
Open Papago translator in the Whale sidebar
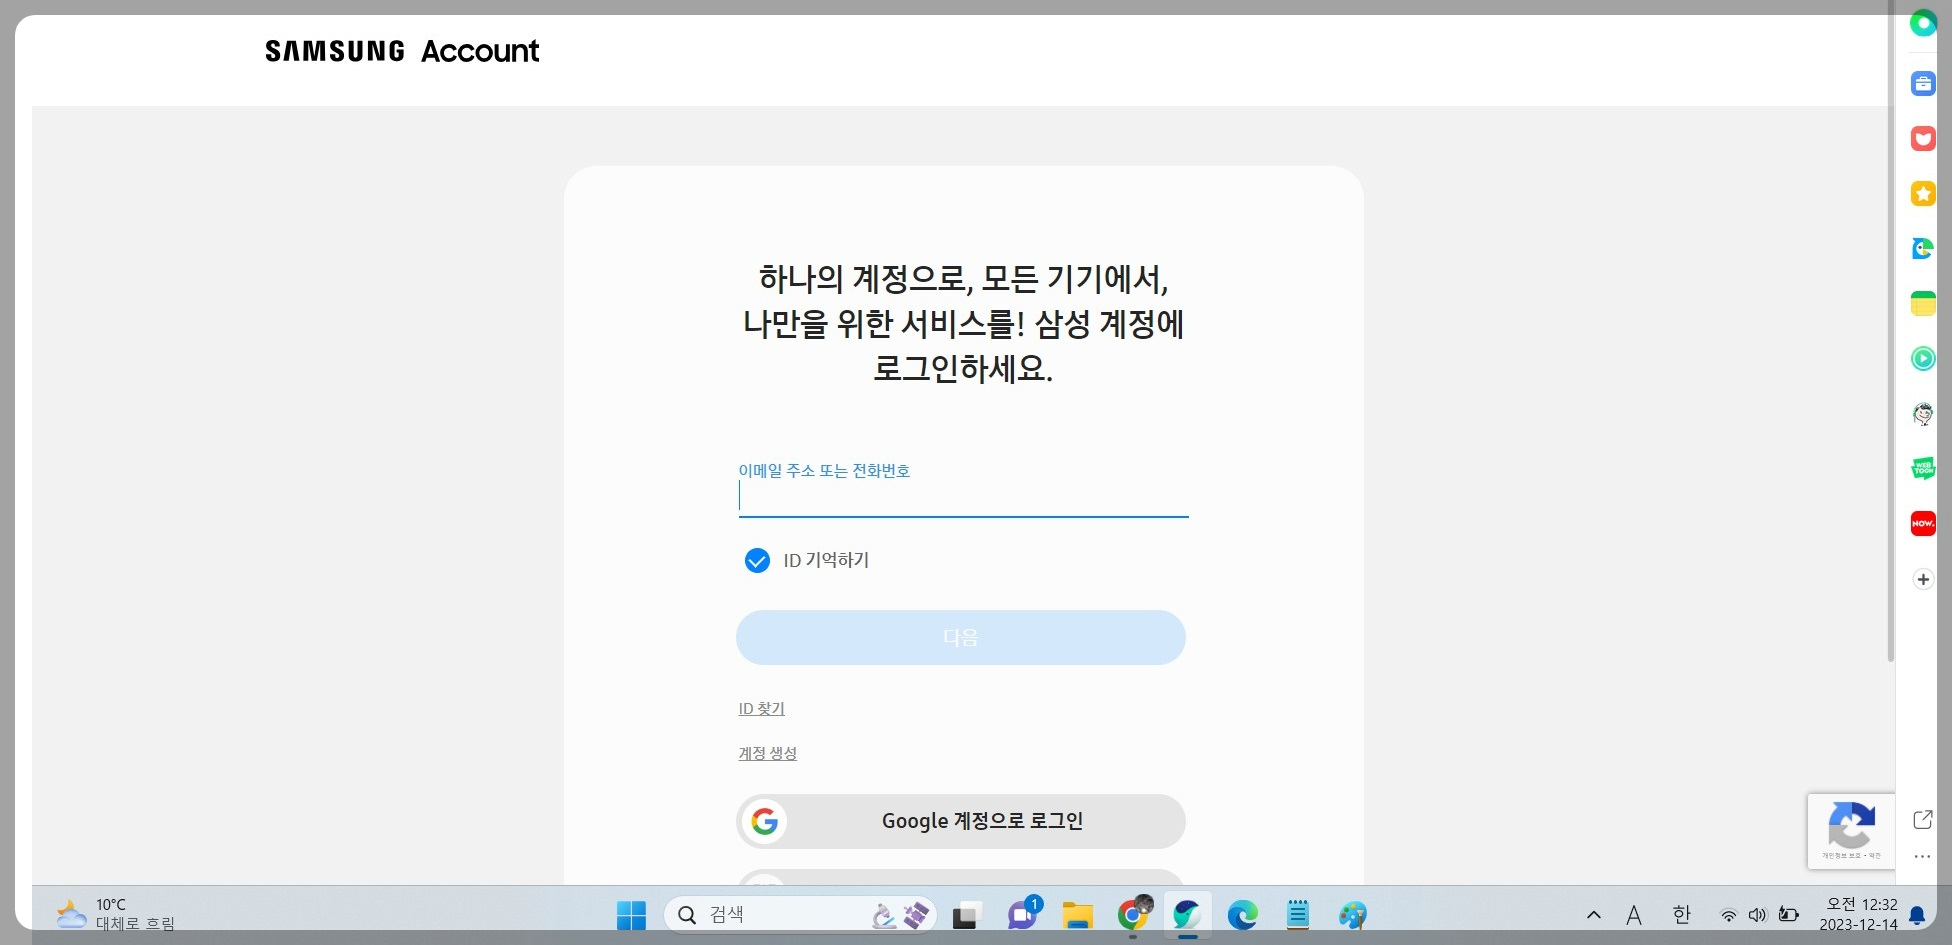point(1922,248)
